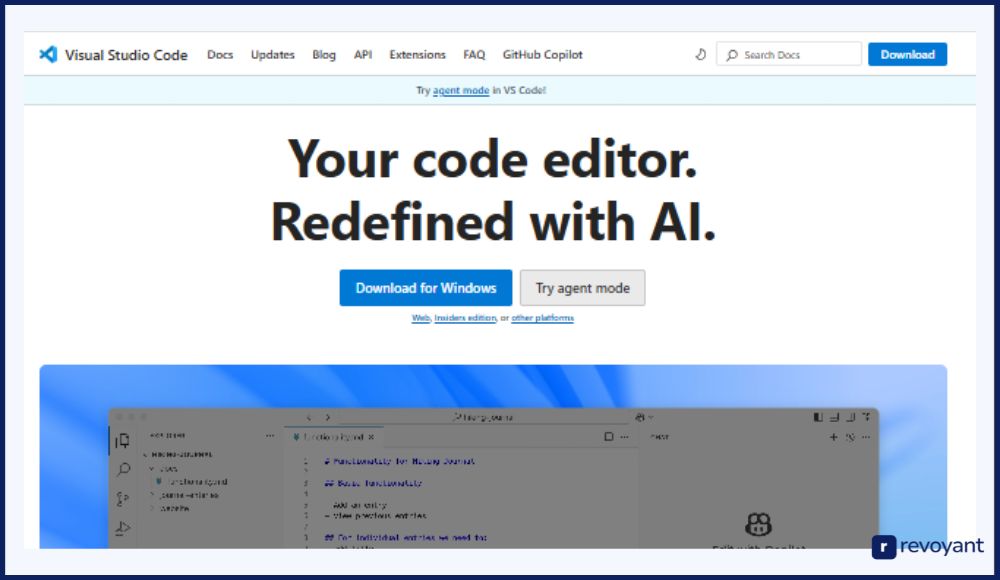This screenshot has height=580, width=1000.
Task: Click the customize layout icon in the preview
Action: pyautogui.click(x=866, y=417)
